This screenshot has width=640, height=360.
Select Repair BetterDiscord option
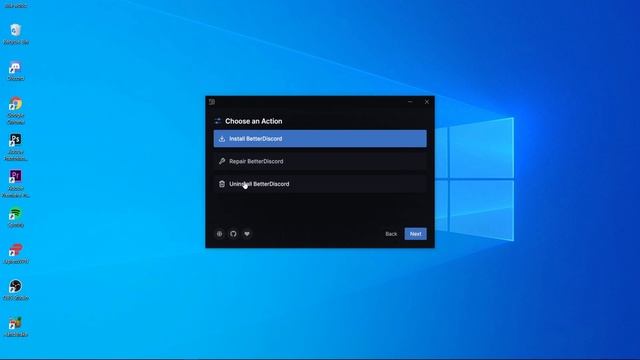click(320, 161)
